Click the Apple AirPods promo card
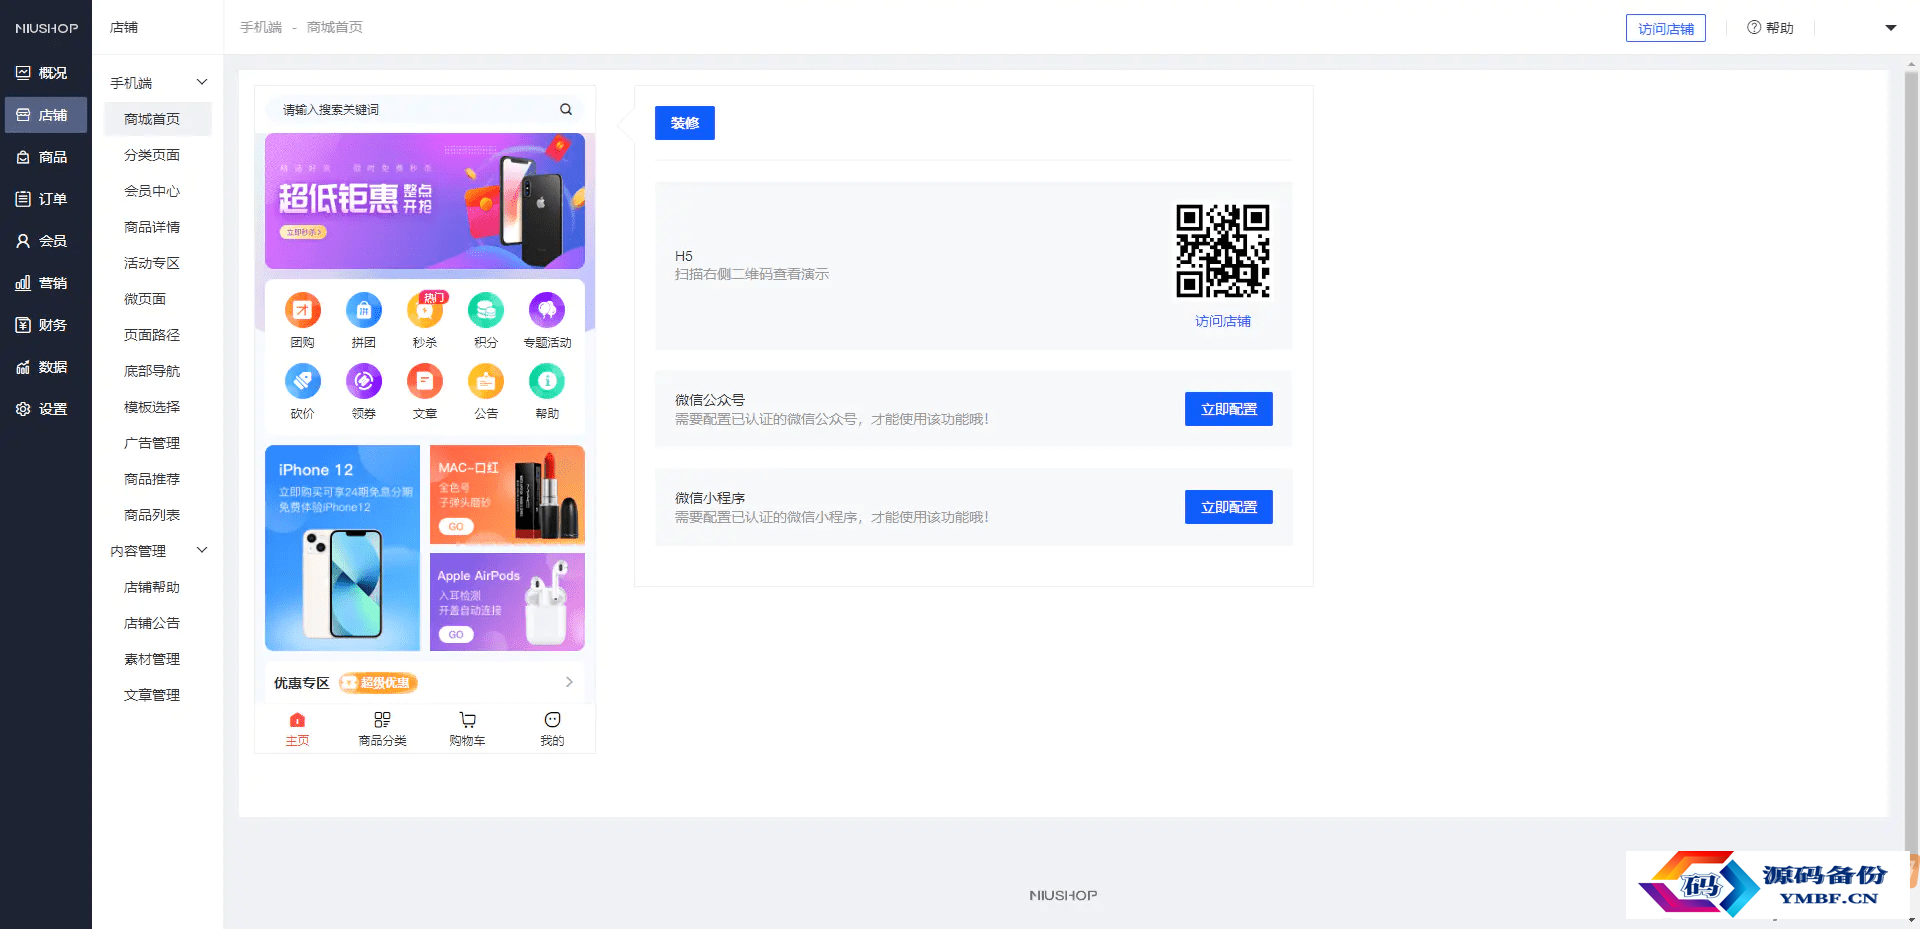Viewport: 1920px width, 929px height. point(507,602)
